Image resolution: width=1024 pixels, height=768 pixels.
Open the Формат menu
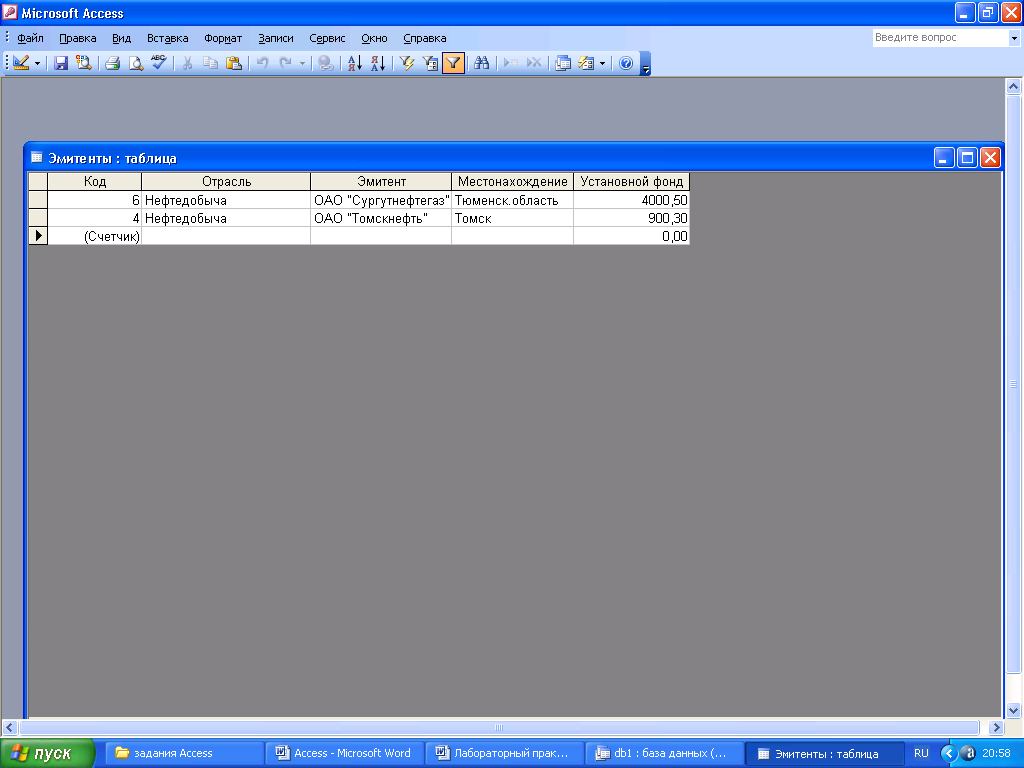223,39
